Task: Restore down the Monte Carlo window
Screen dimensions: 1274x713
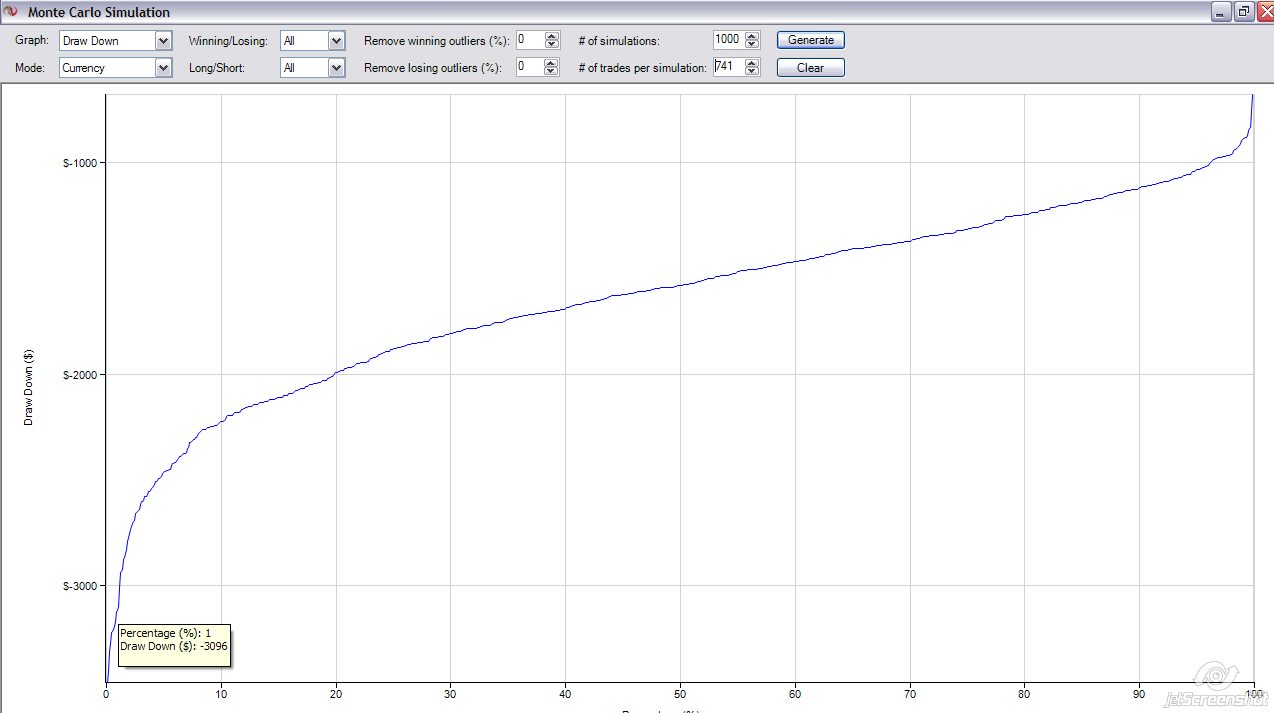Action: (x=1243, y=12)
